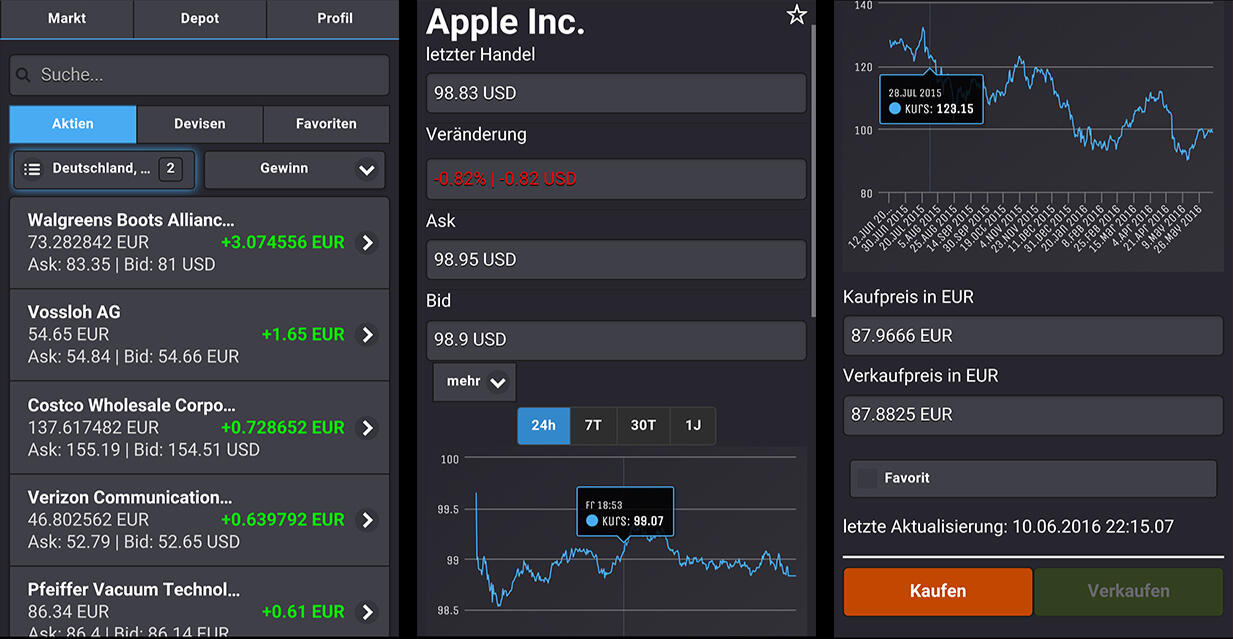The height and width of the screenshot is (639, 1233).
Task: Click the Pfeiffer Vacuum Technology row arrow
Action: (x=368, y=612)
